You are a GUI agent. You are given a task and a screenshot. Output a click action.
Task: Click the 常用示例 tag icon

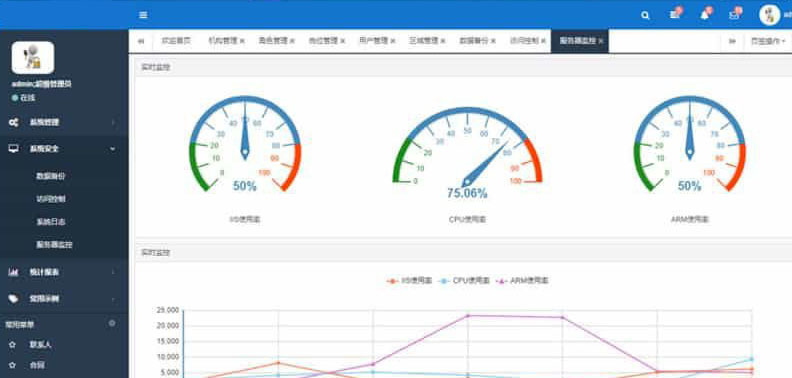[x=14, y=299]
